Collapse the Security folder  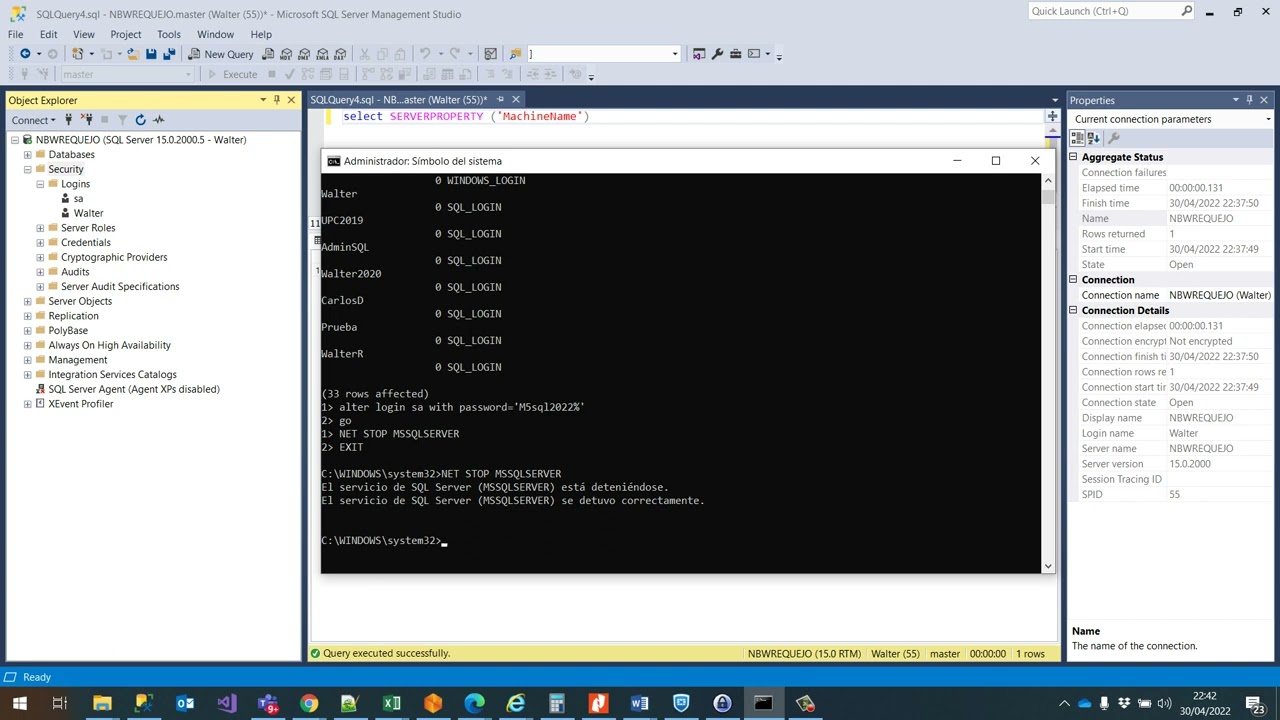(x=28, y=169)
